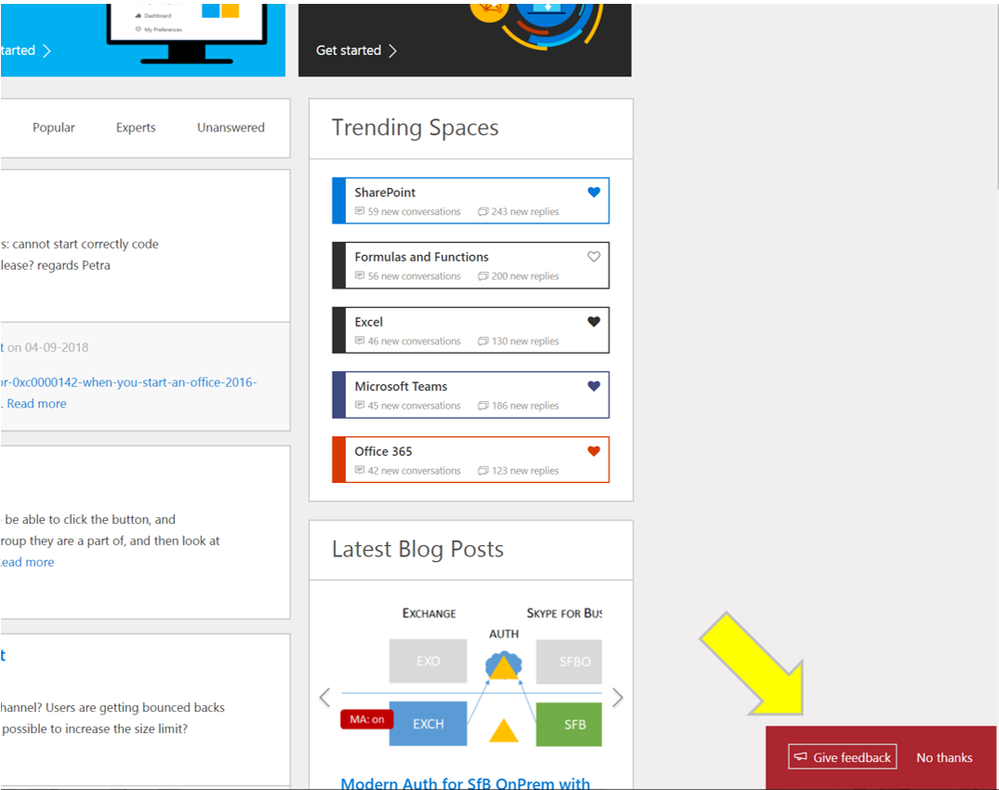Click the megaphone icon in Give feedback
999x790 pixels.
[x=800, y=756]
